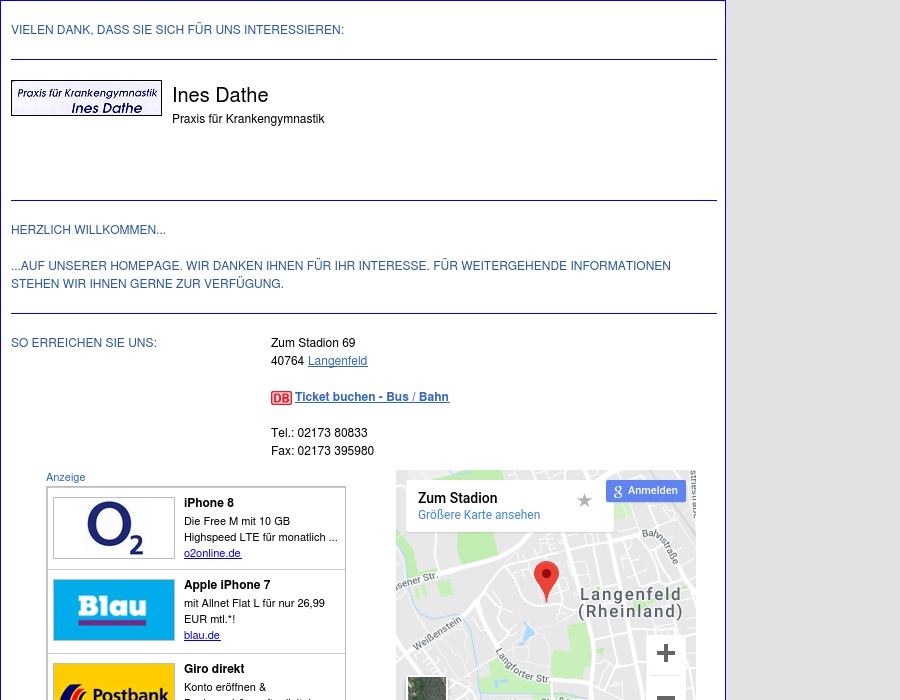
Task: Click Größere Karte ansehen link
Action: click(x=479, y=515)
